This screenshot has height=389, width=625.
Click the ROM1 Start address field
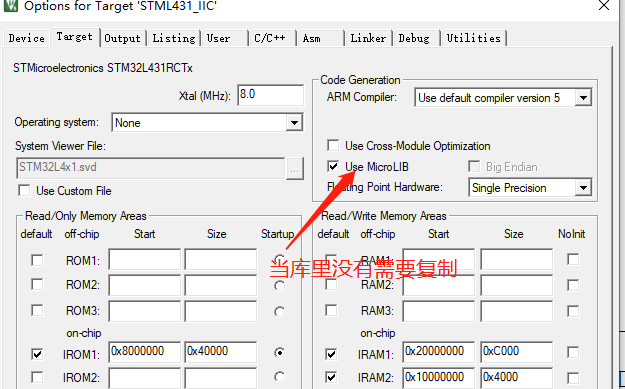click(144, 259)
